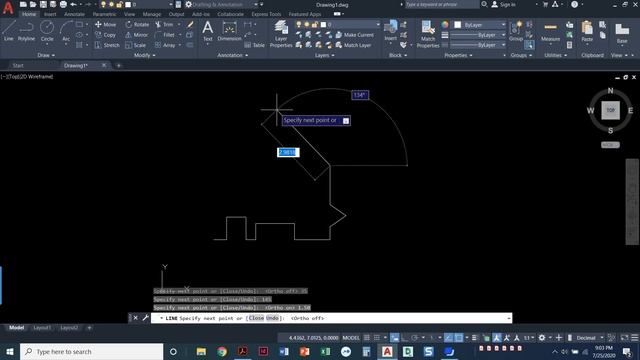This screenshot has height=360, width=640.
Task: Click the Paste clipboard tool
Action: point(587,31)
